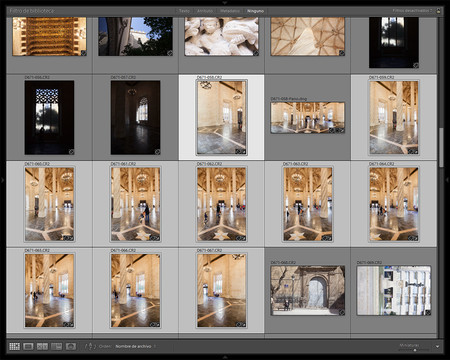Click the badge icons on D671-061.CR2
Viewport: 450px width, 360px height.
coord(154,238)
